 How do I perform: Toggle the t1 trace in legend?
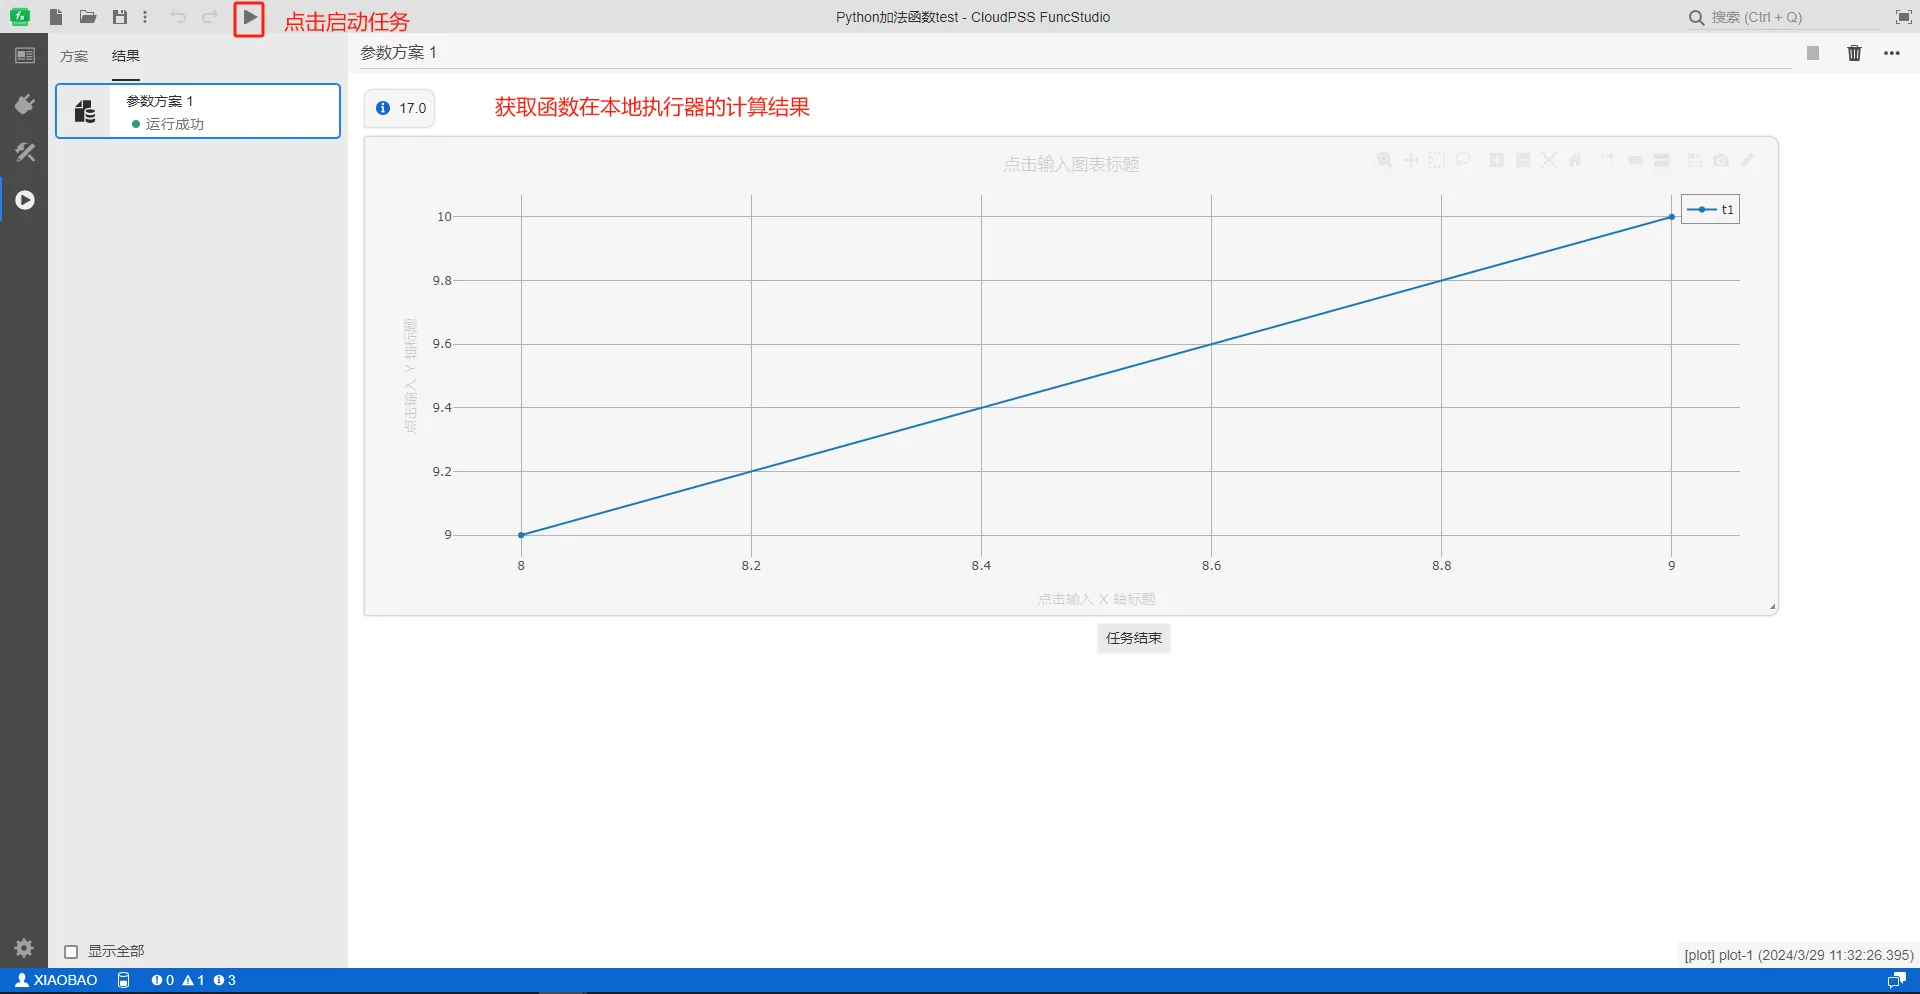[x=1710, y=209]
